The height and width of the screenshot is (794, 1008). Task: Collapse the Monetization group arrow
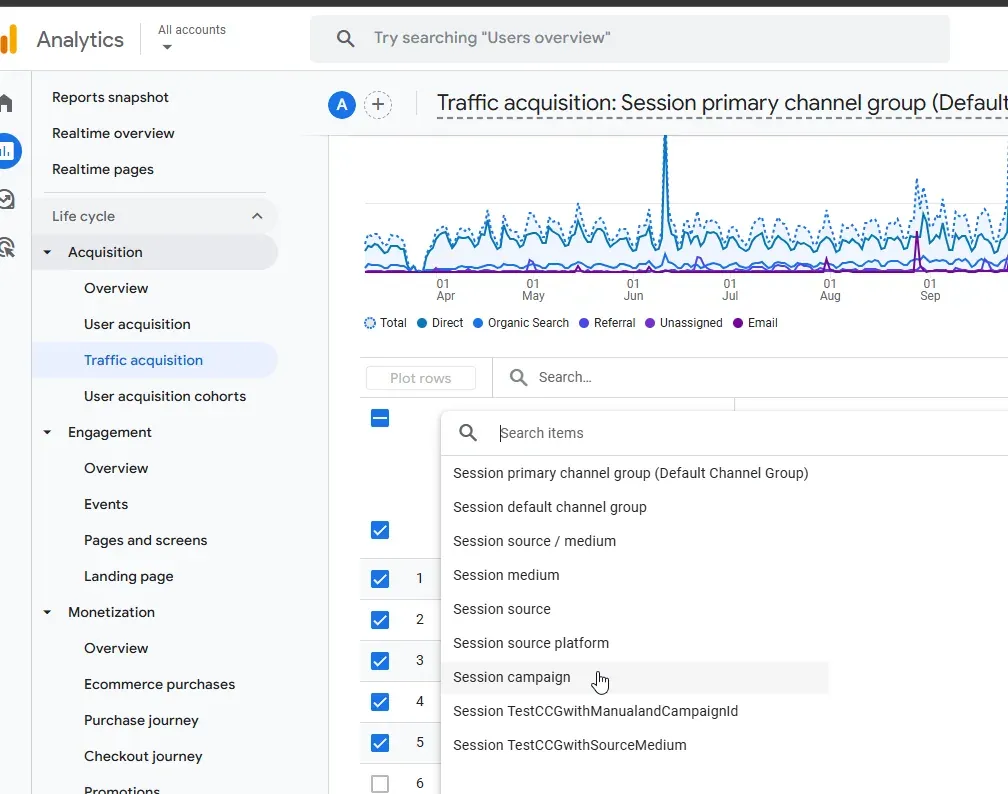pos(47,613)
